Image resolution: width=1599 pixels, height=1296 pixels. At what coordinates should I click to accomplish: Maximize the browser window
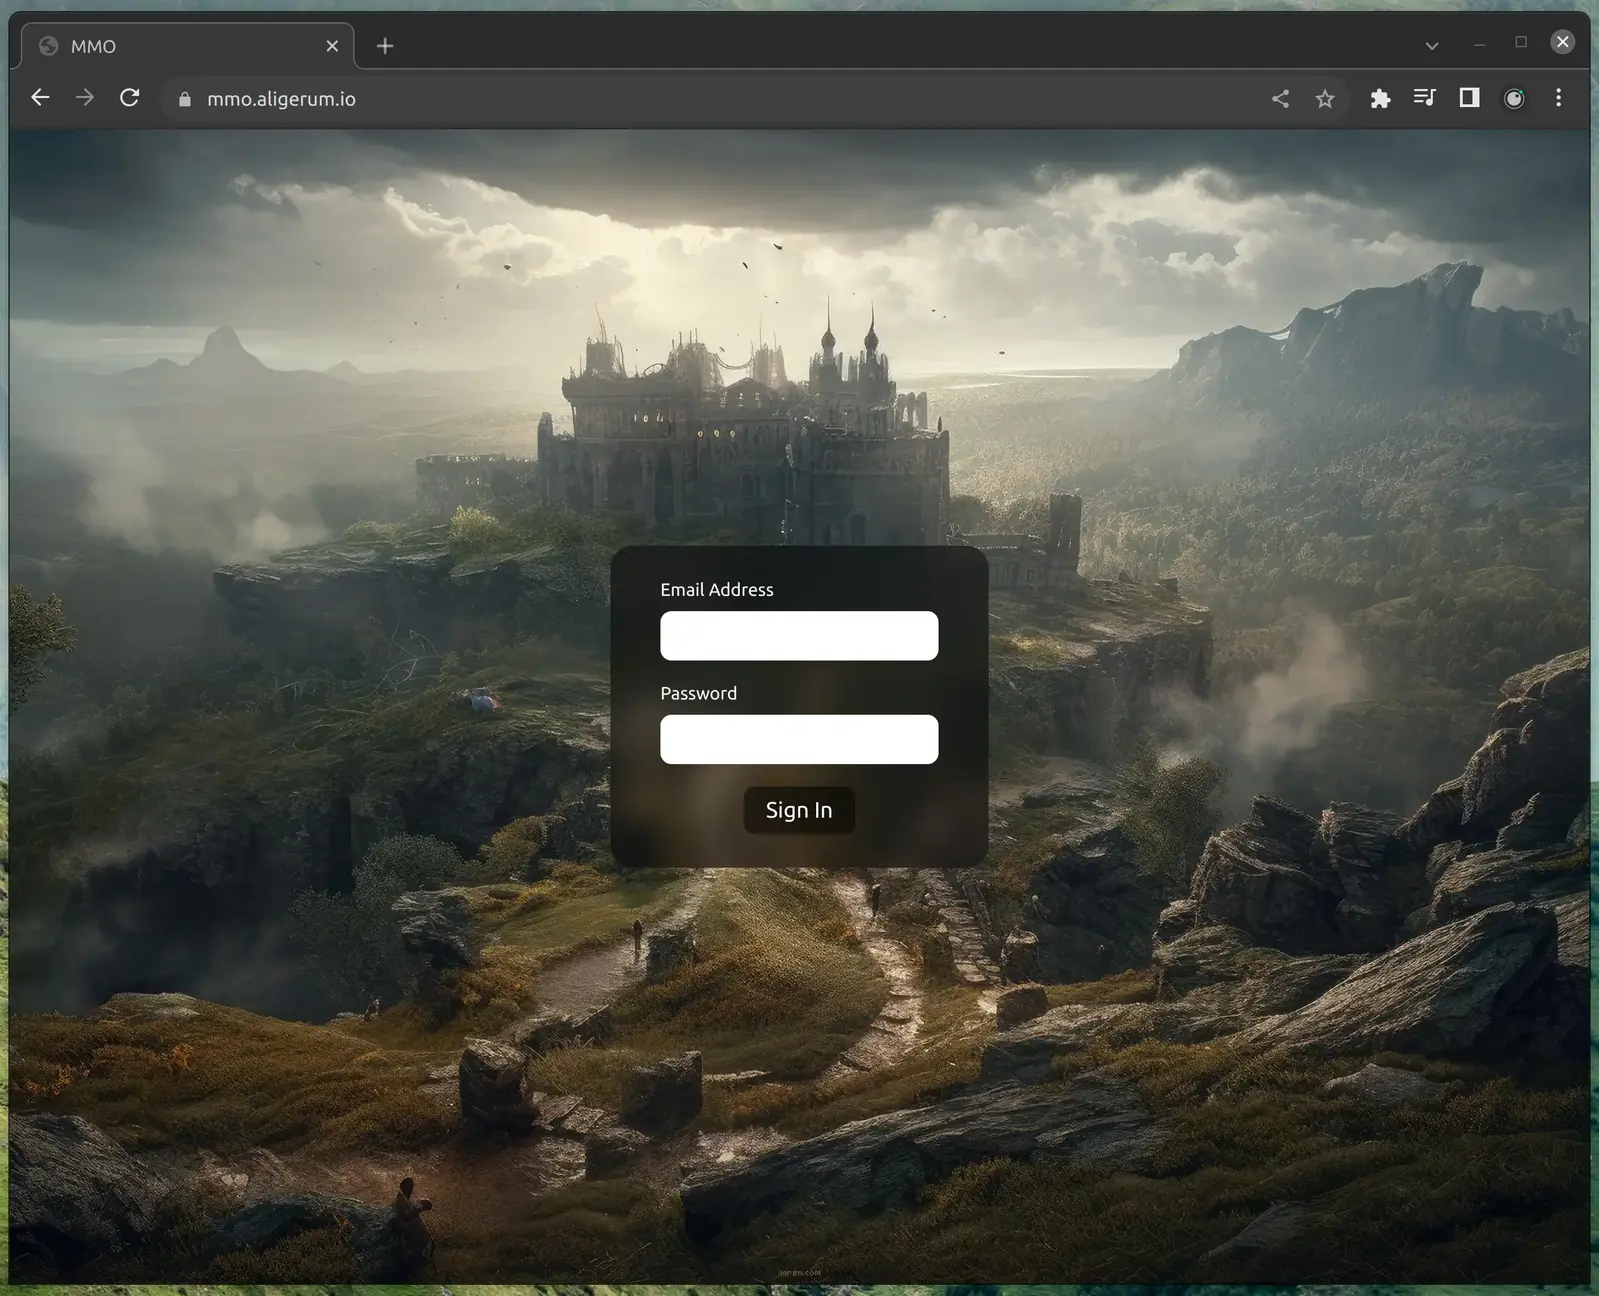[x=1521, y=42]
